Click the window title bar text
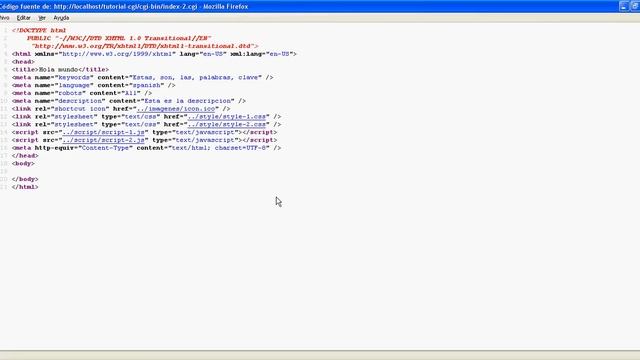Screen dimensions: 640x360 [x=124, y=7]
